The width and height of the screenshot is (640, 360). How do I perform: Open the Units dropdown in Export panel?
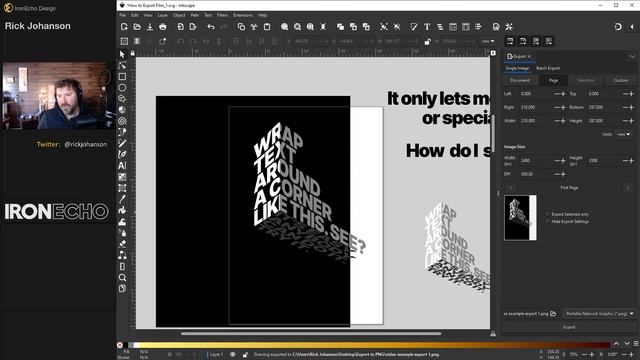click(x=624, y=134)
